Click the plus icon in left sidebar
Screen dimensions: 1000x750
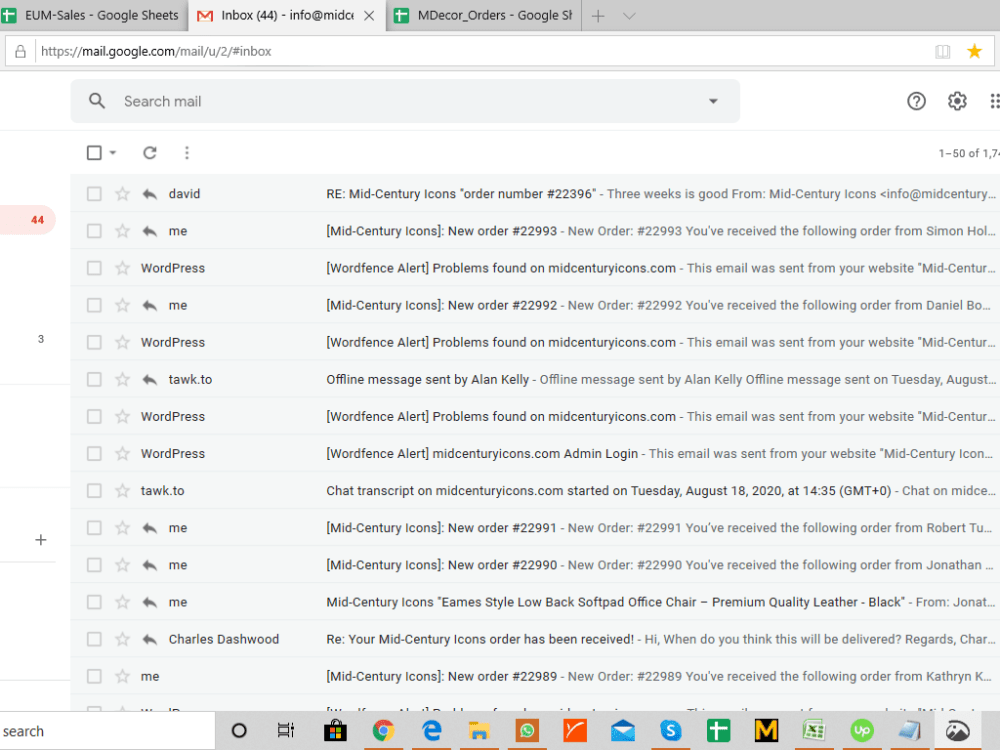pos(41,540)
